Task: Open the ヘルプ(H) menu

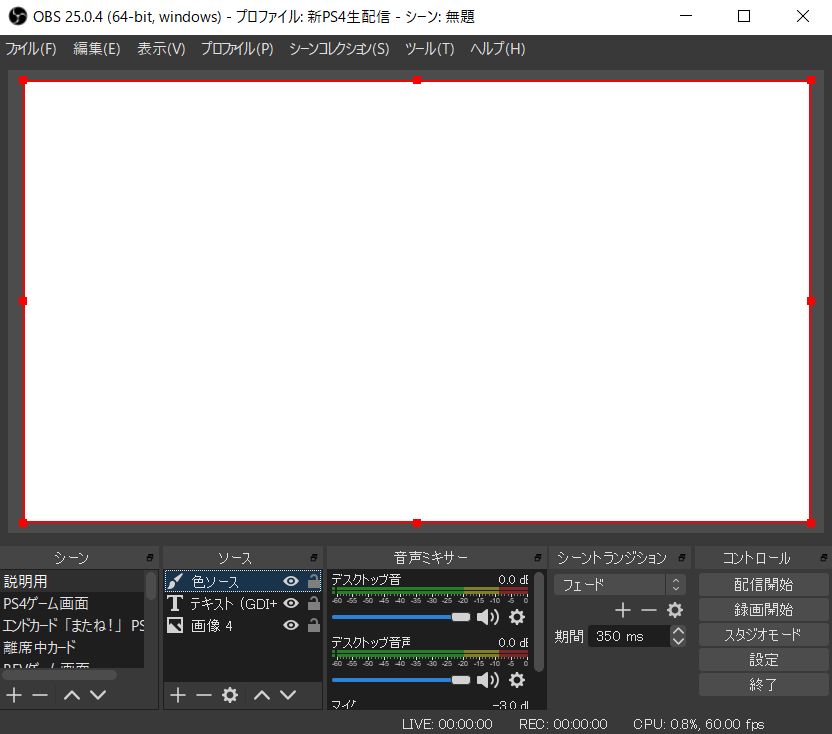Action: click(x=498, y=49)
